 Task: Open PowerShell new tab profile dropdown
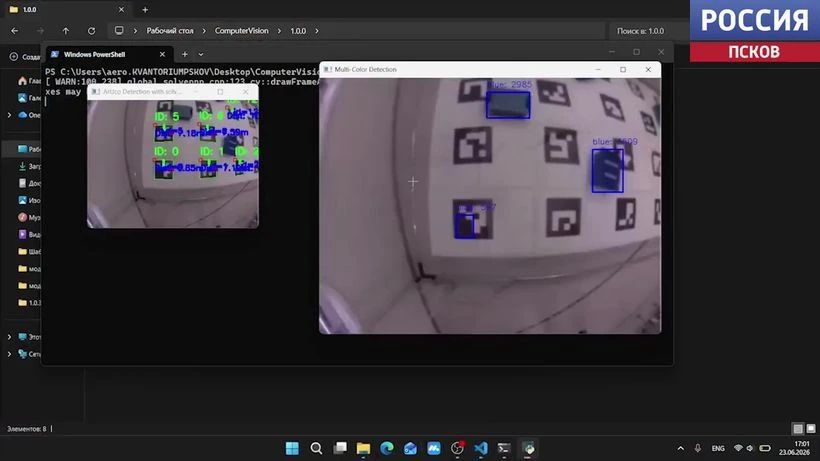coord(201,54)
